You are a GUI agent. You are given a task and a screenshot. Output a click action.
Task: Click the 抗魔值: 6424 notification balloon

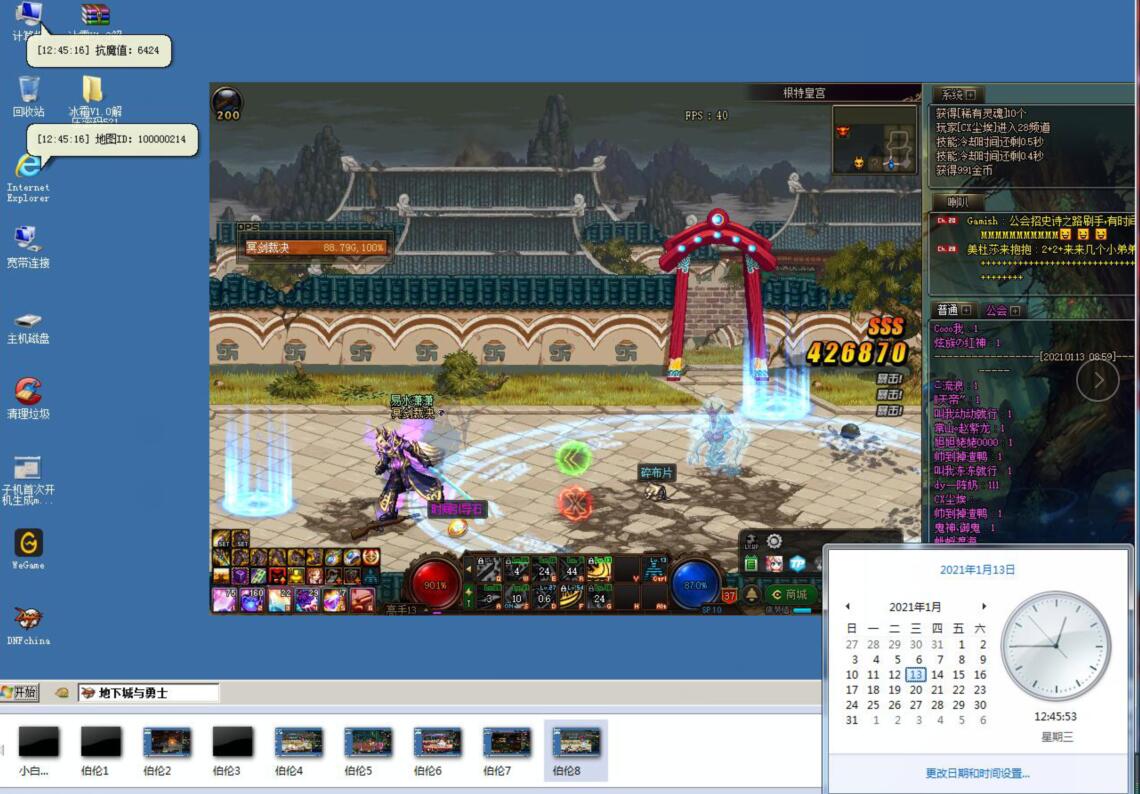point(99,51)
